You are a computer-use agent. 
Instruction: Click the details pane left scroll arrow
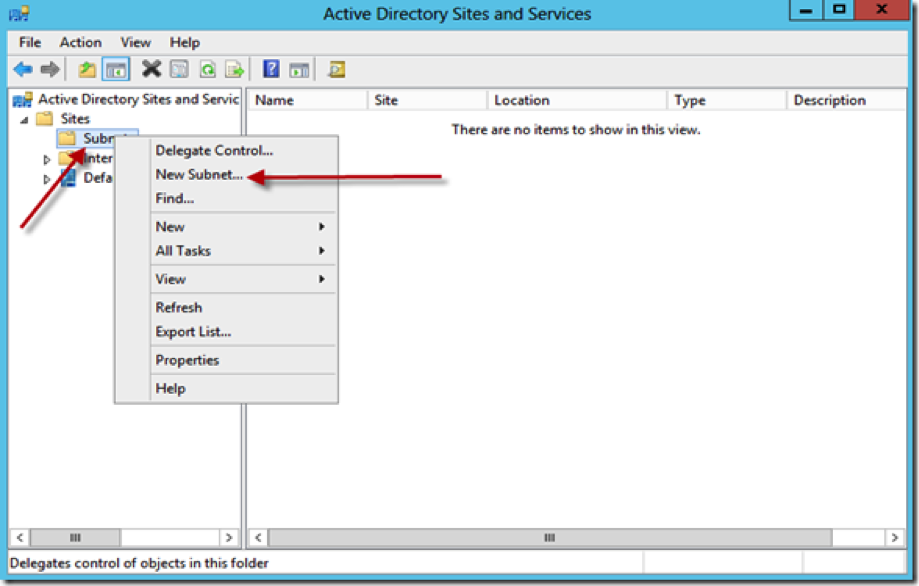pos(258,537)
